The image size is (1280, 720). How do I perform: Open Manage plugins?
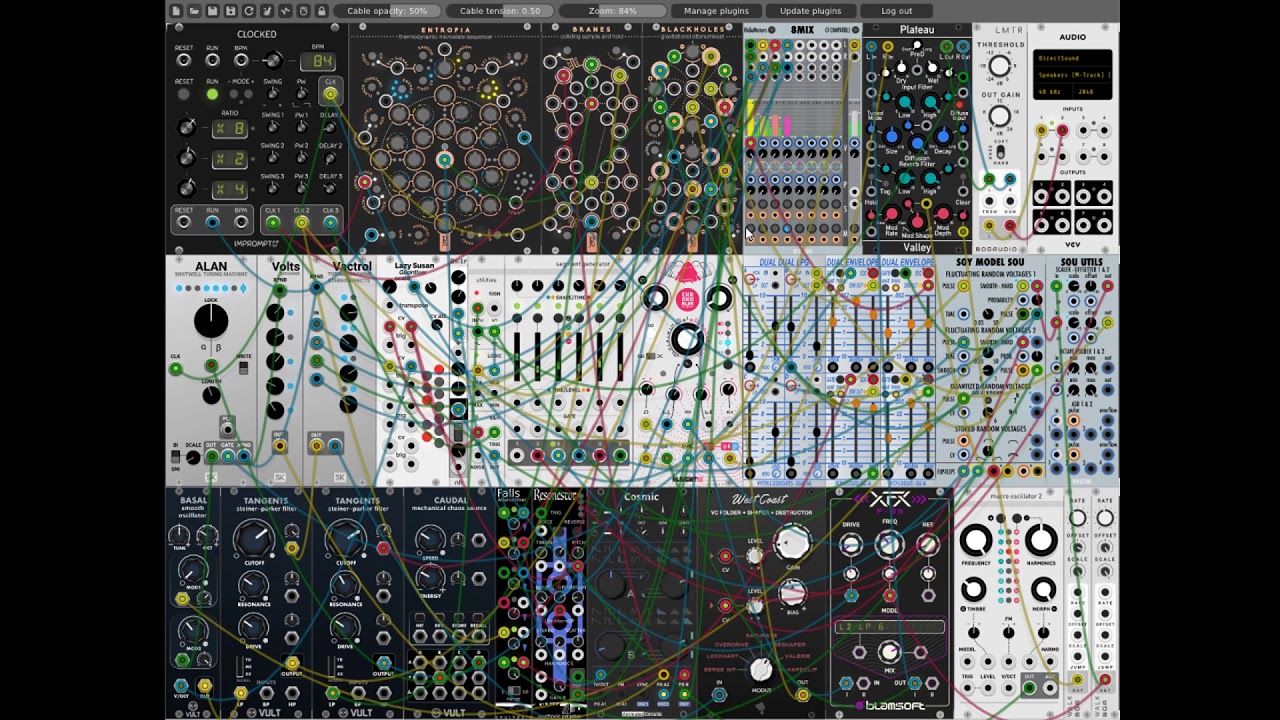pyautogui.click(x=716, y=11)
